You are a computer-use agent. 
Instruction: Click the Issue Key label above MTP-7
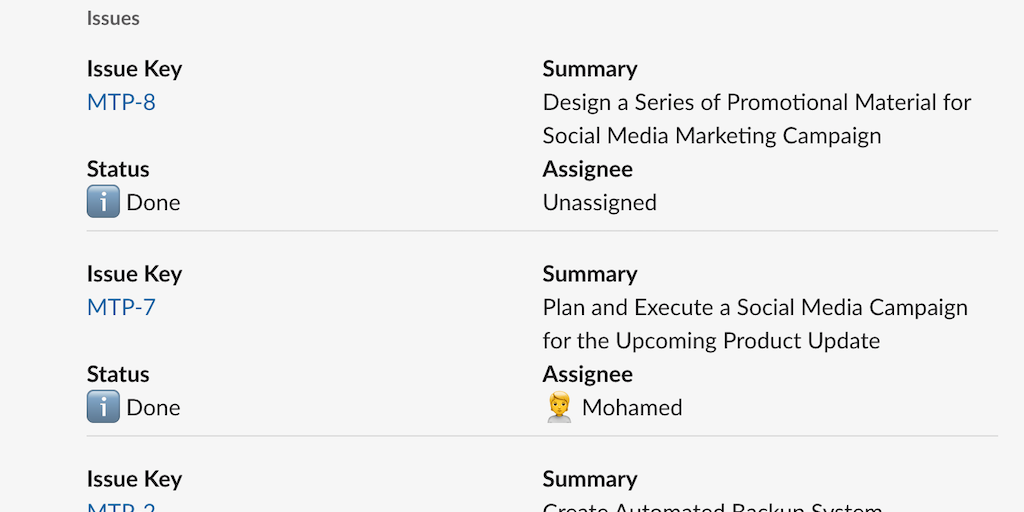click(134, 274)
